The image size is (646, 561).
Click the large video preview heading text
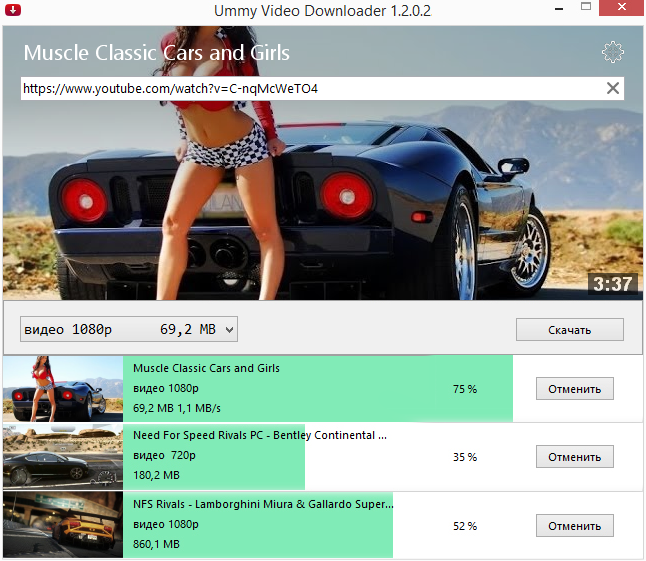click(156, 53)
